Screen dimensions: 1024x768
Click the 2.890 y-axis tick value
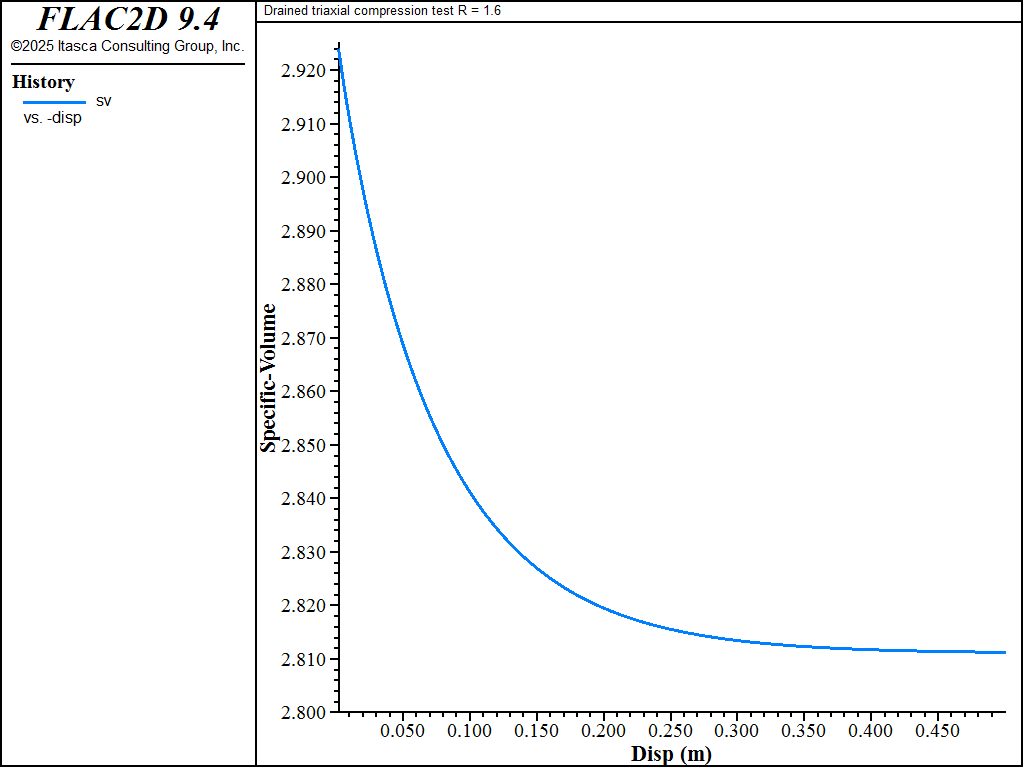pos(302,231)
